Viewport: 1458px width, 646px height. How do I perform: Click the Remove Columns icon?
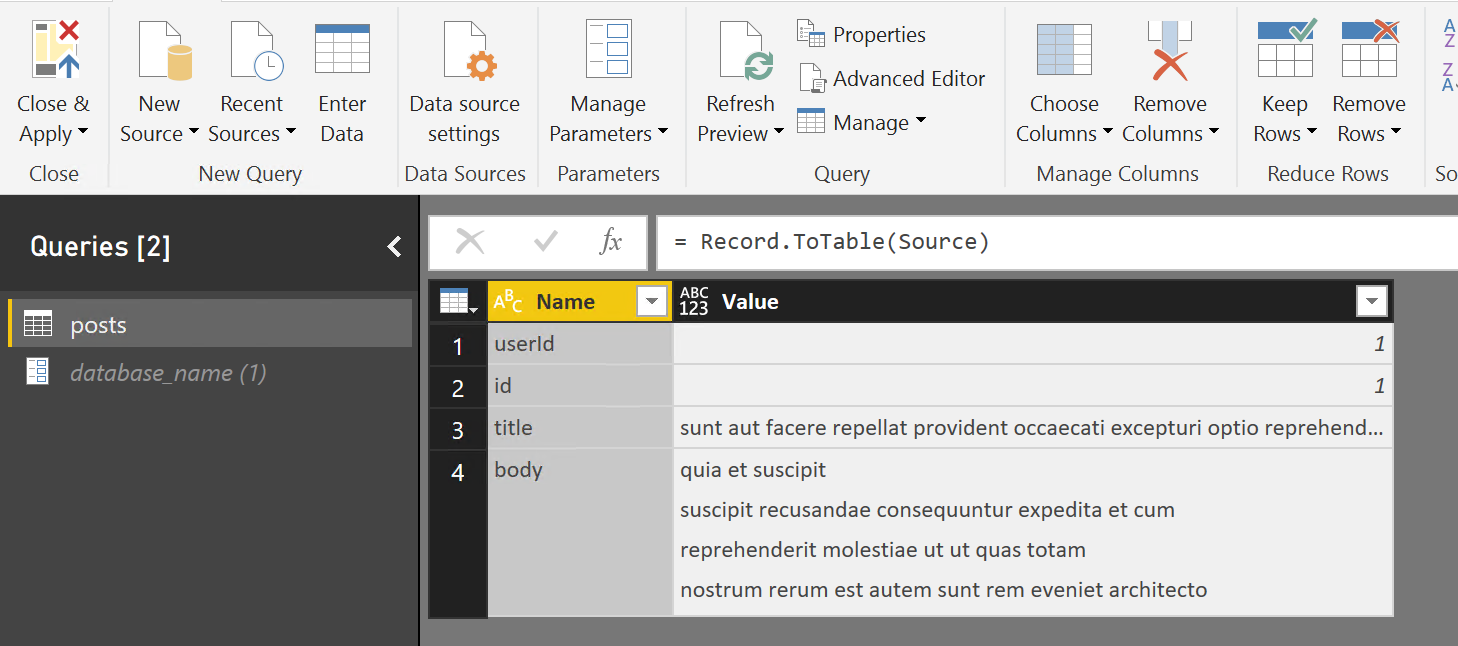(x=1169, y=52)
